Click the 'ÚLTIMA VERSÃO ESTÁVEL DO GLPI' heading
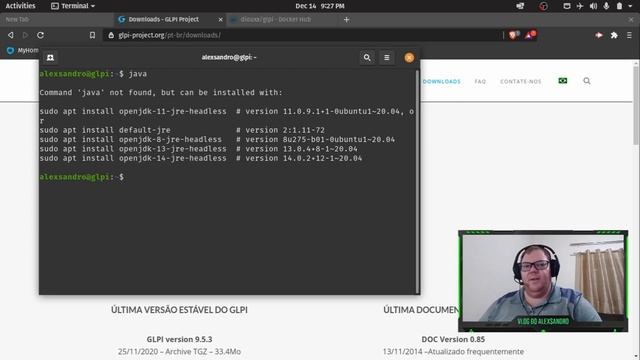The width and height of the screenshot is (640, 360). (179, 310)
